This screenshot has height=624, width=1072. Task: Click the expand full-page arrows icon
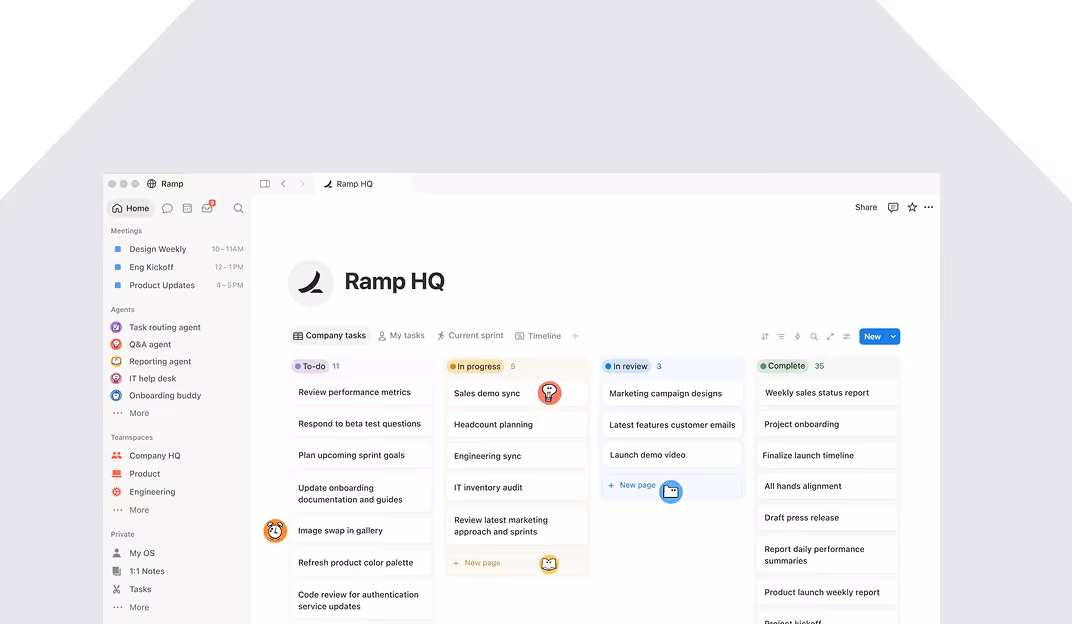pyautogui.click(x=830, y=336)
